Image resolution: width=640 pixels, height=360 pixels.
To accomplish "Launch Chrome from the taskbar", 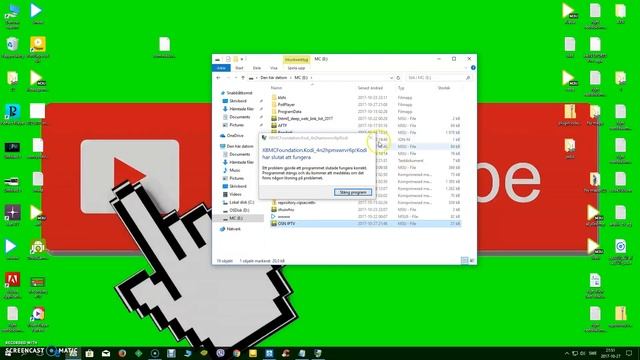I will 236,353.
